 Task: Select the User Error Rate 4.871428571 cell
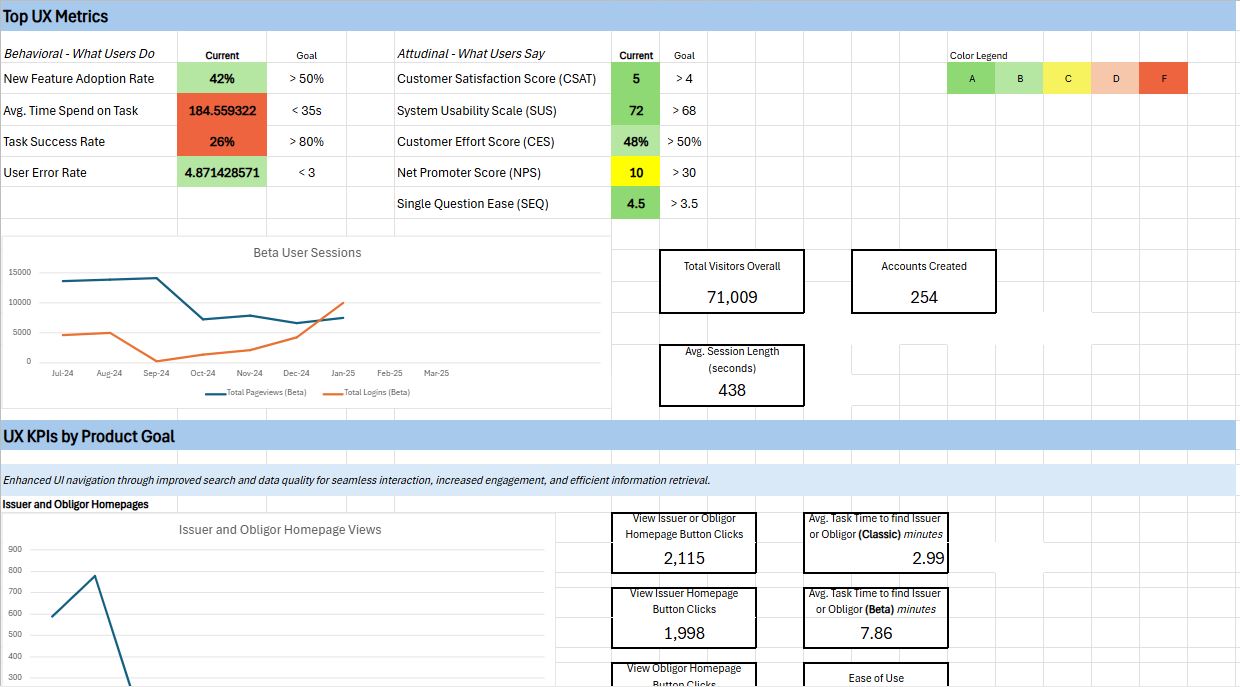pos(222,173)
